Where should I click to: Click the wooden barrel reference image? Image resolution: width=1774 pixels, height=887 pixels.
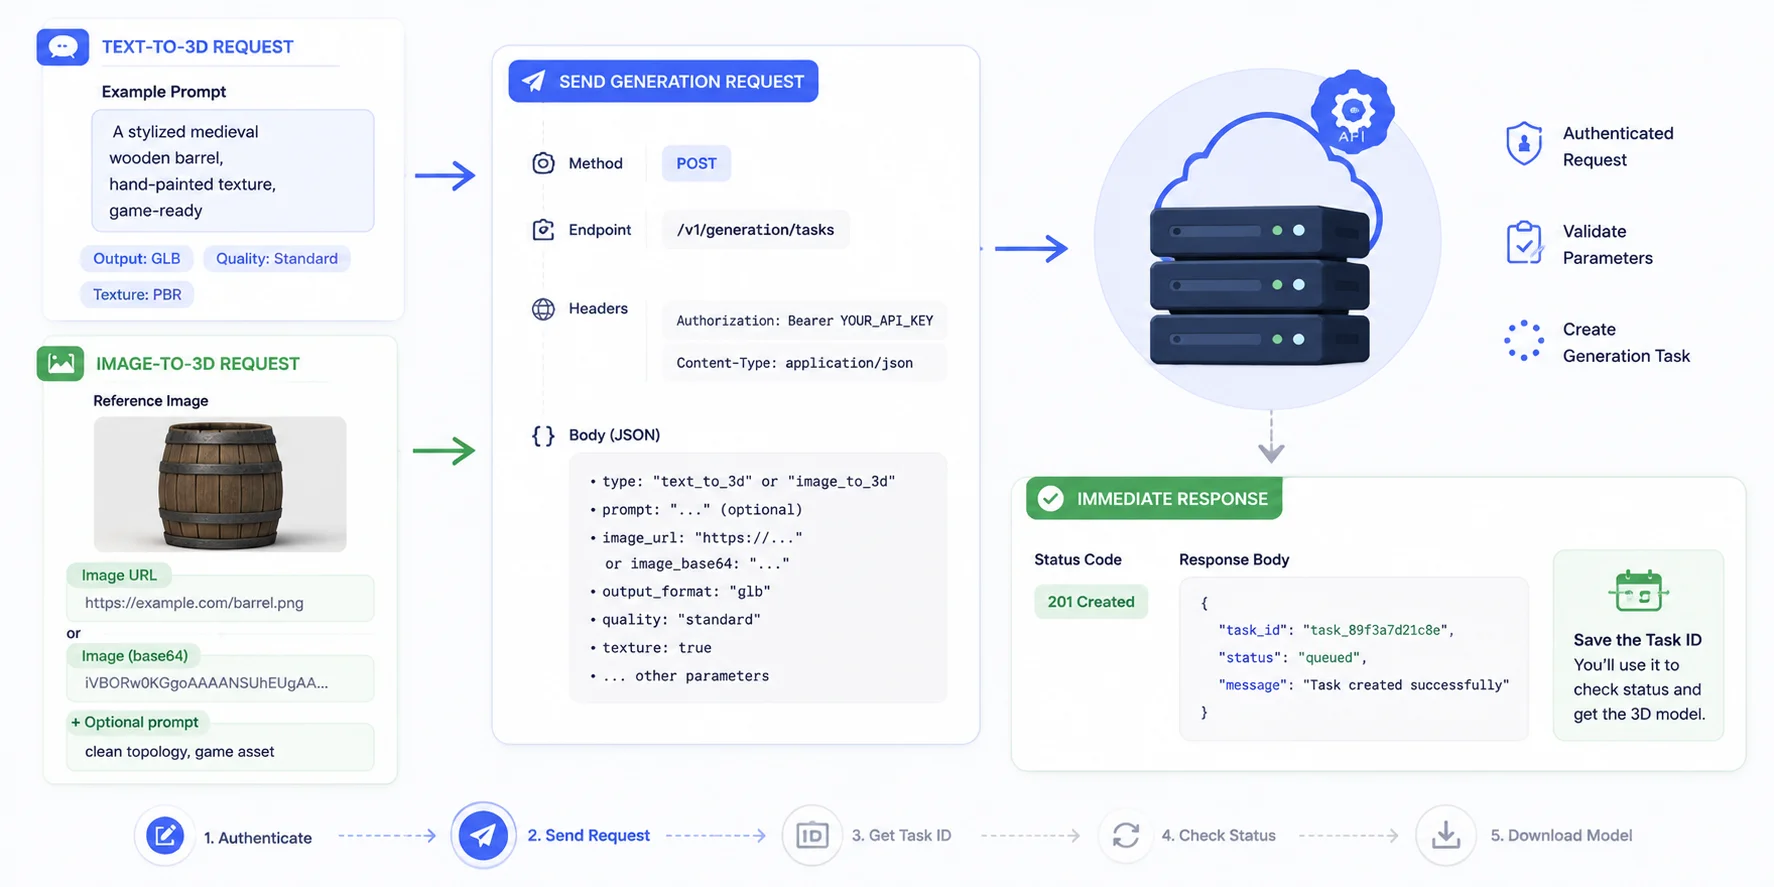(x=220, y=484)
